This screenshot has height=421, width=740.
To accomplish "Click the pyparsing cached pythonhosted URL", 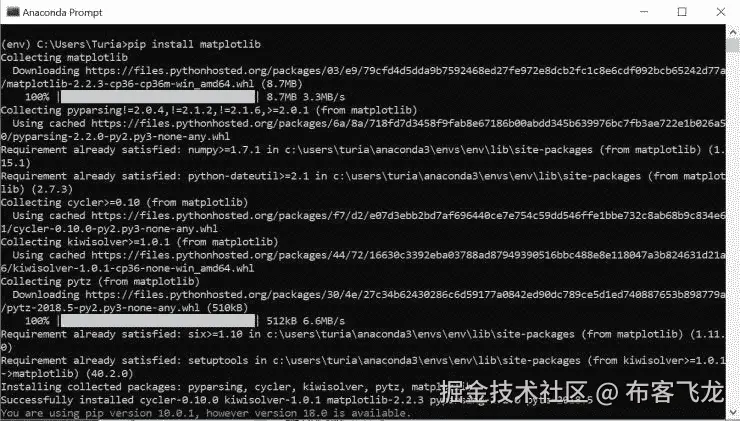I will point(408,124).
